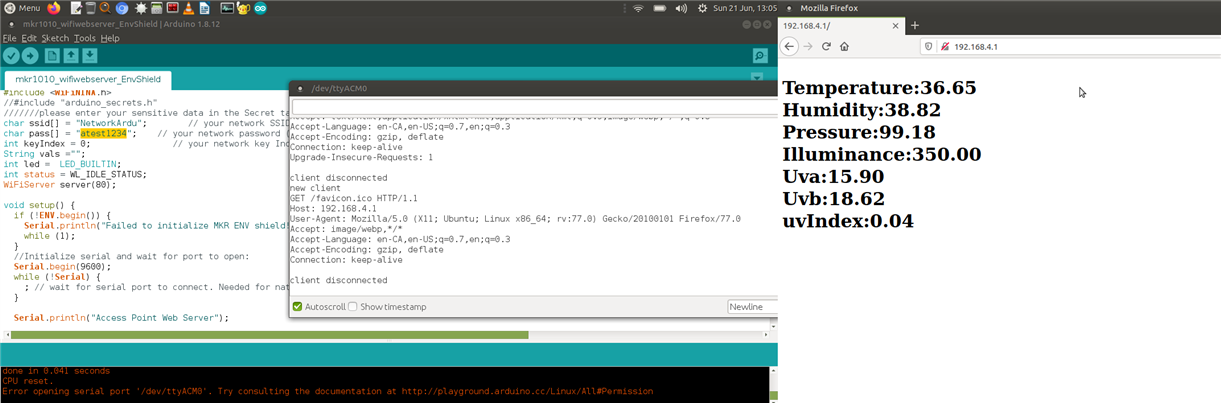Open a sketch with the Open icon

[72, 56]
